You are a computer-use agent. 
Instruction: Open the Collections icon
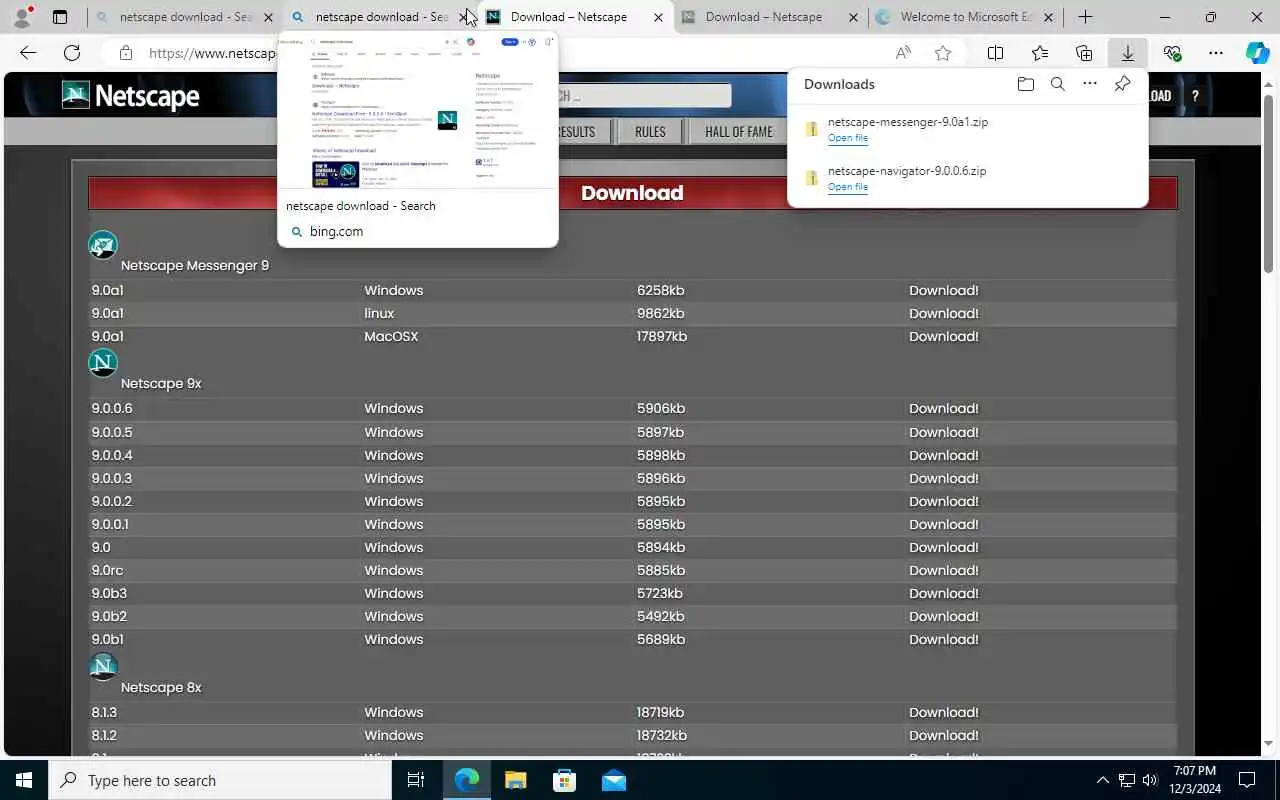[x=1084, y=53]
